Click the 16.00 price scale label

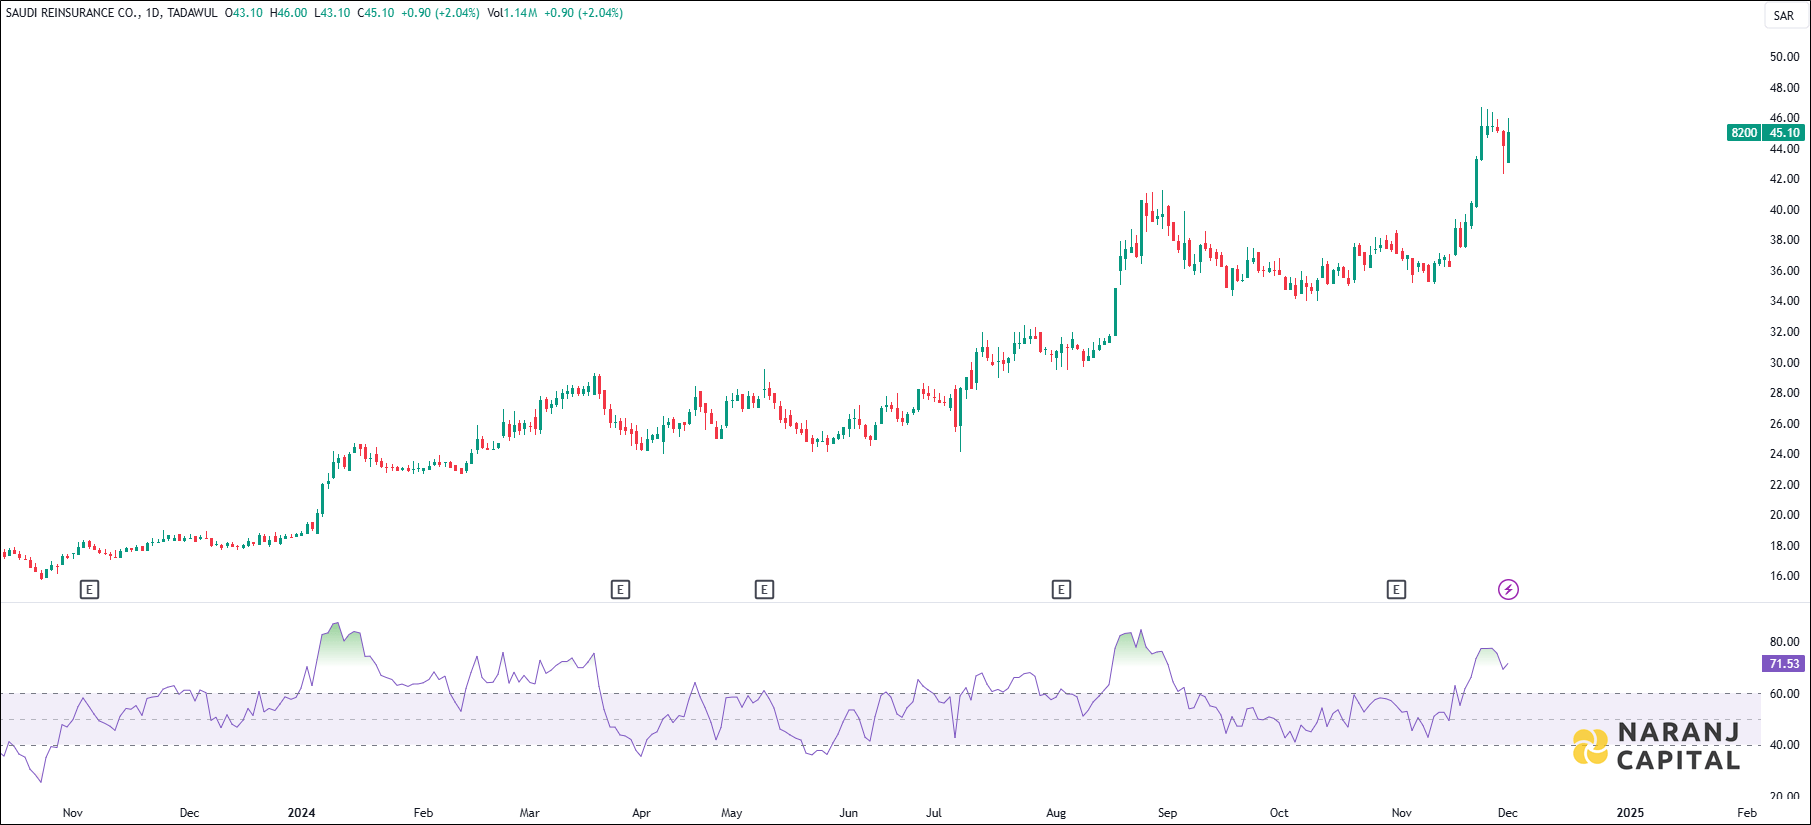click(x=1784, y=576)
